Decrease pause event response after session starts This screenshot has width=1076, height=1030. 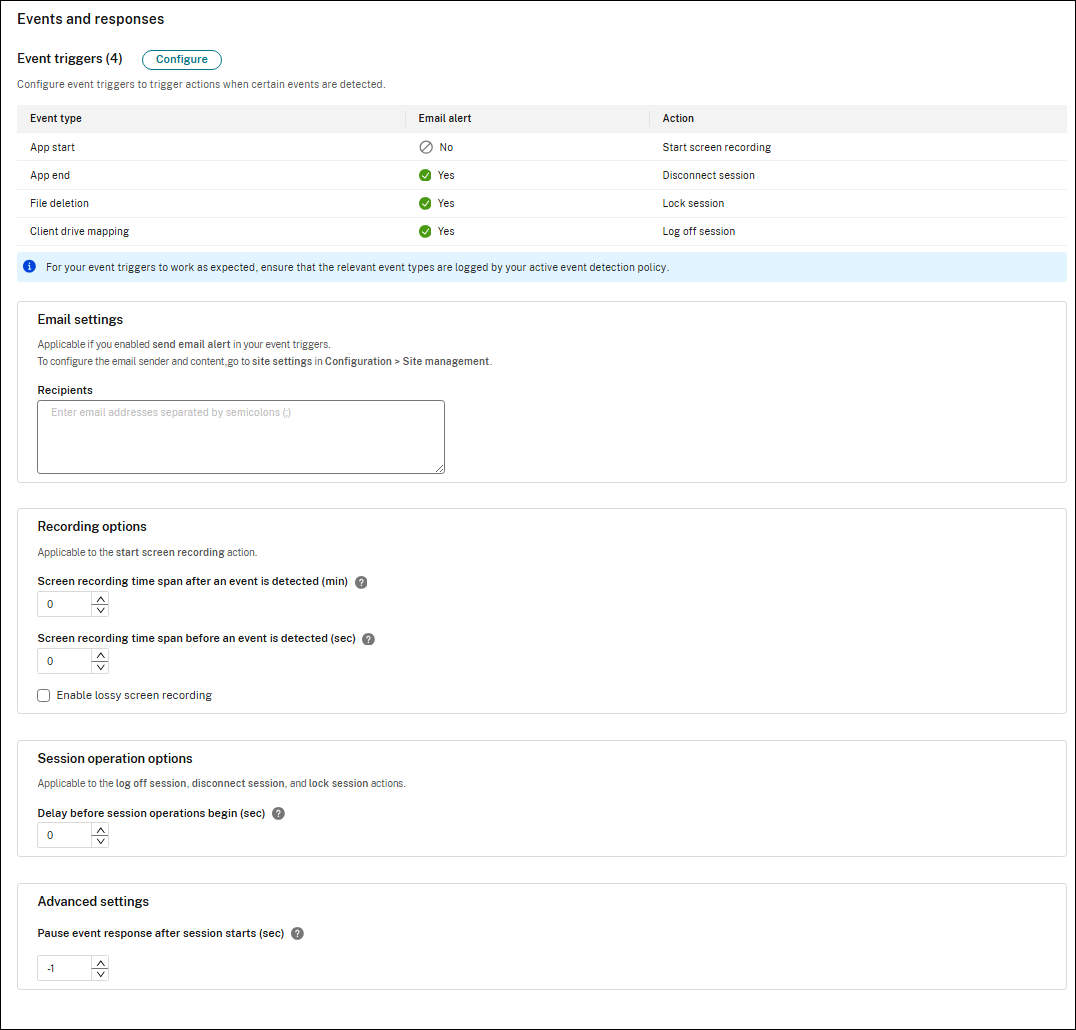coord(100,975)
